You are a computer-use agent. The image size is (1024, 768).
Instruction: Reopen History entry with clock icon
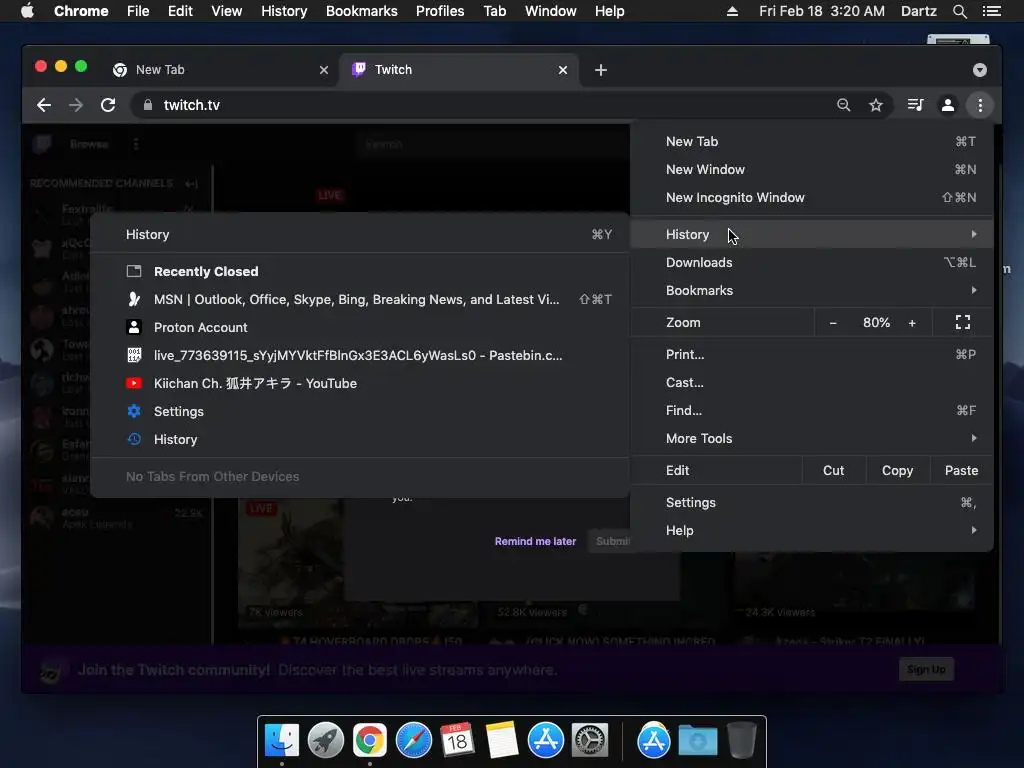pos(360,440)
